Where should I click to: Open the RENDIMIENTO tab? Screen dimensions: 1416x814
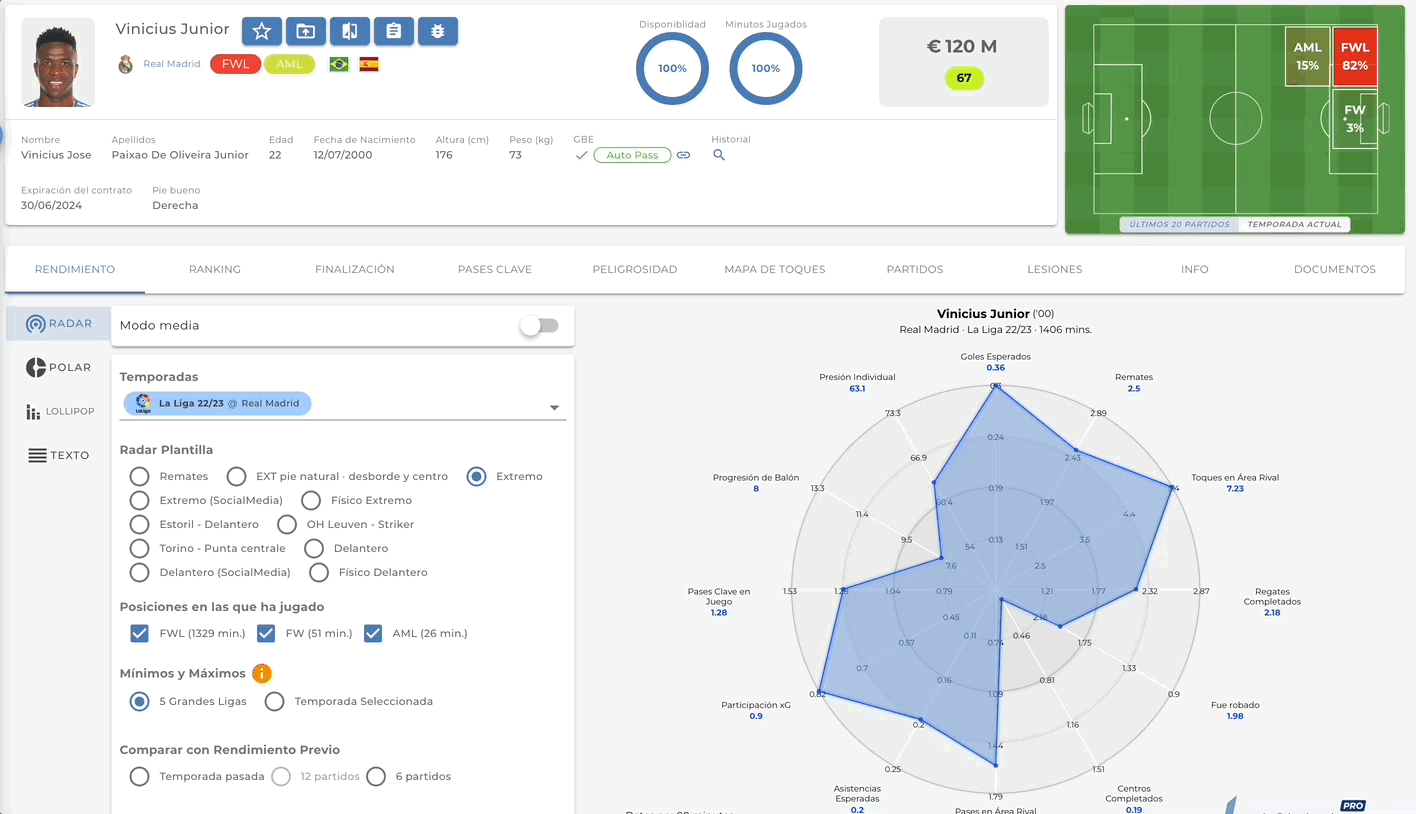click(75, 270)
